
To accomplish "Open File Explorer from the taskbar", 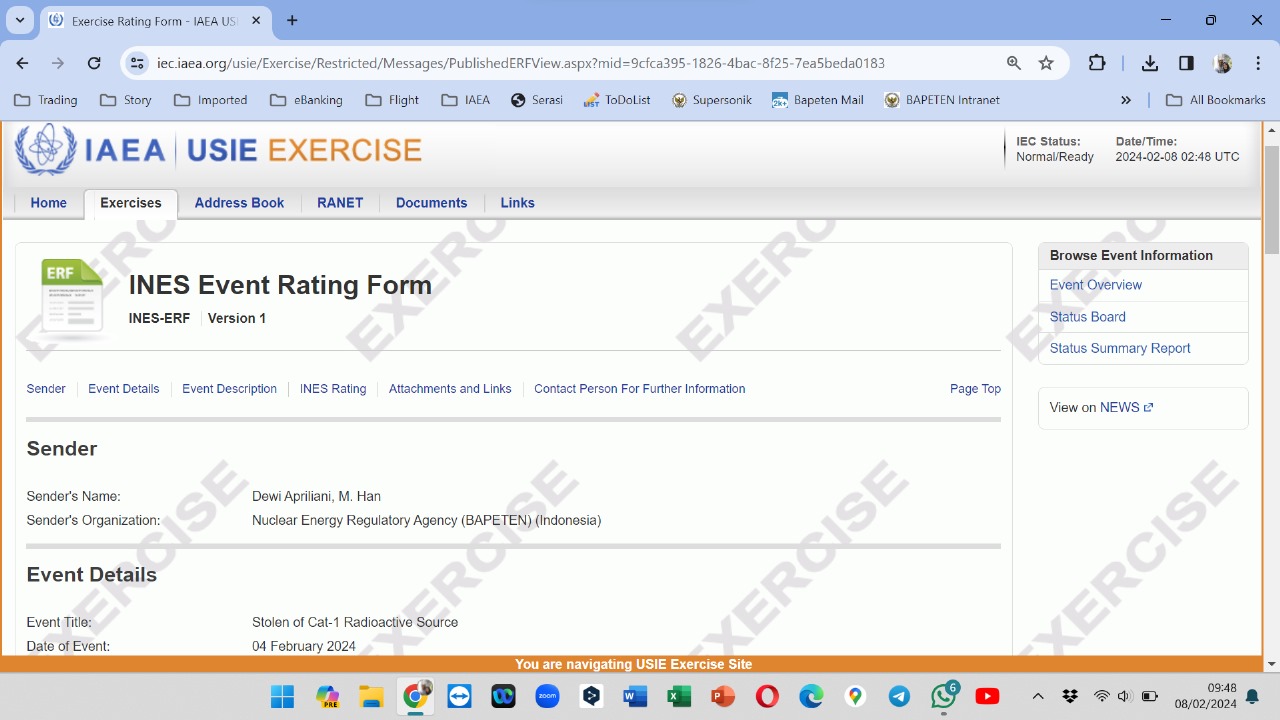I will point(371,696).
